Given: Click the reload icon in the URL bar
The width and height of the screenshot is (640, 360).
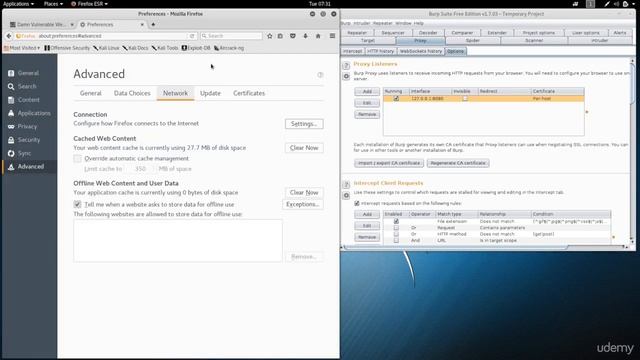Looking at the screenshot, I should coord(192,36).
